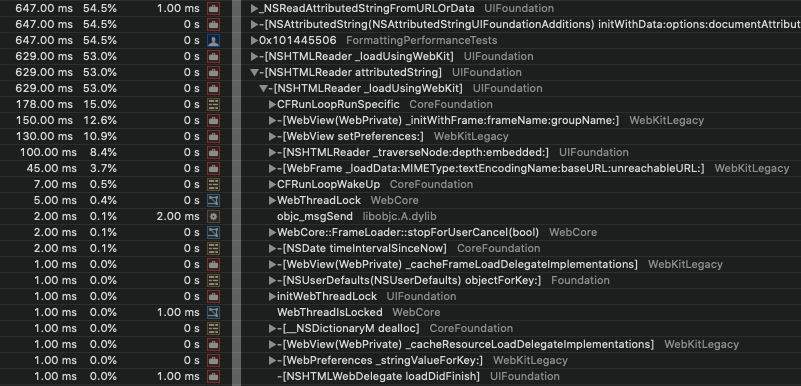Expand initWebThreadLock disclosure triangle
The image size is (801, 386).
tap(273, 296)
